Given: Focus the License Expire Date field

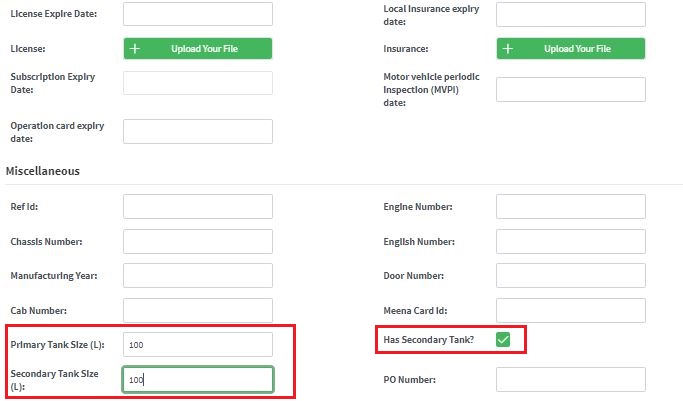Looking at the screenshot, I should coord(198,14).
